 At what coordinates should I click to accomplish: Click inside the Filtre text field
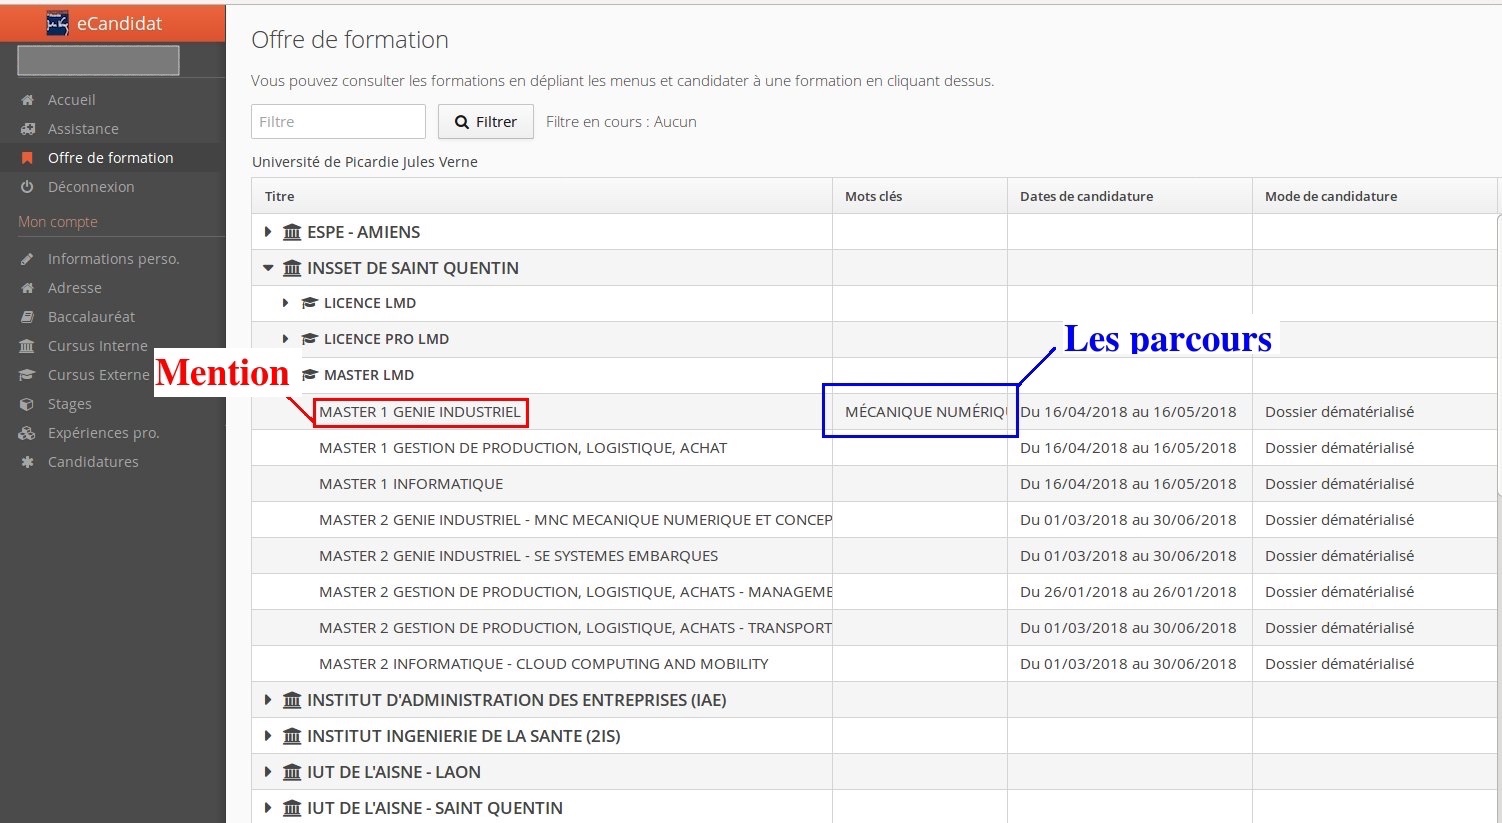tap(338, 122)
